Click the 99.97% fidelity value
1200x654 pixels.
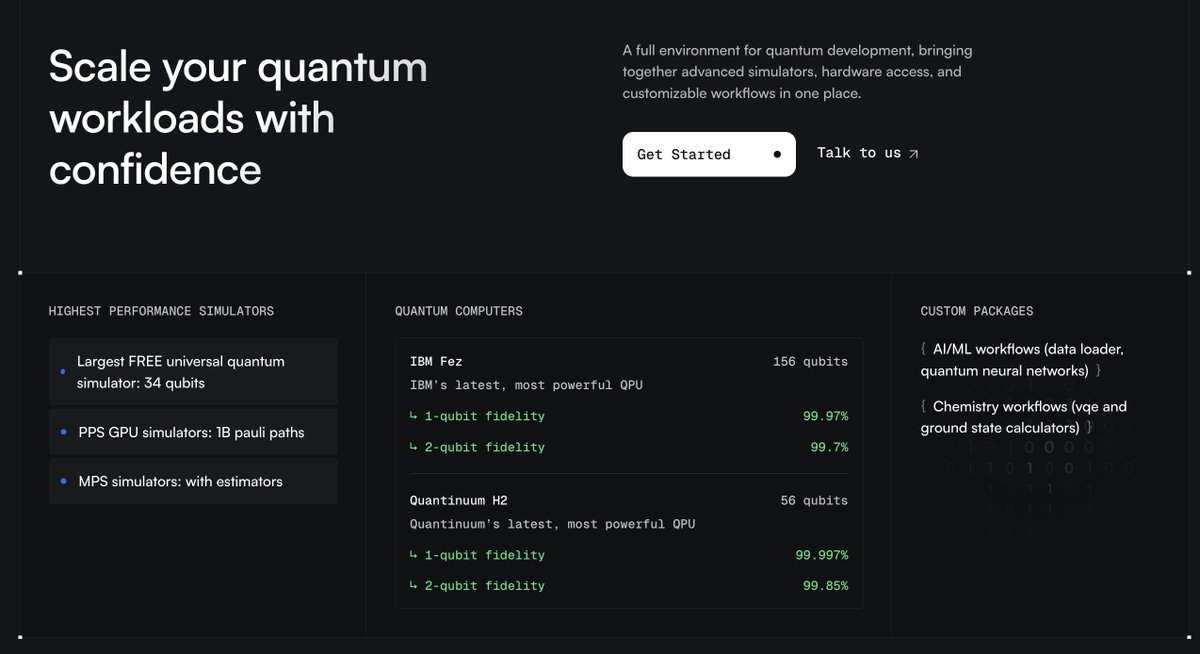(x=825, y=416)
